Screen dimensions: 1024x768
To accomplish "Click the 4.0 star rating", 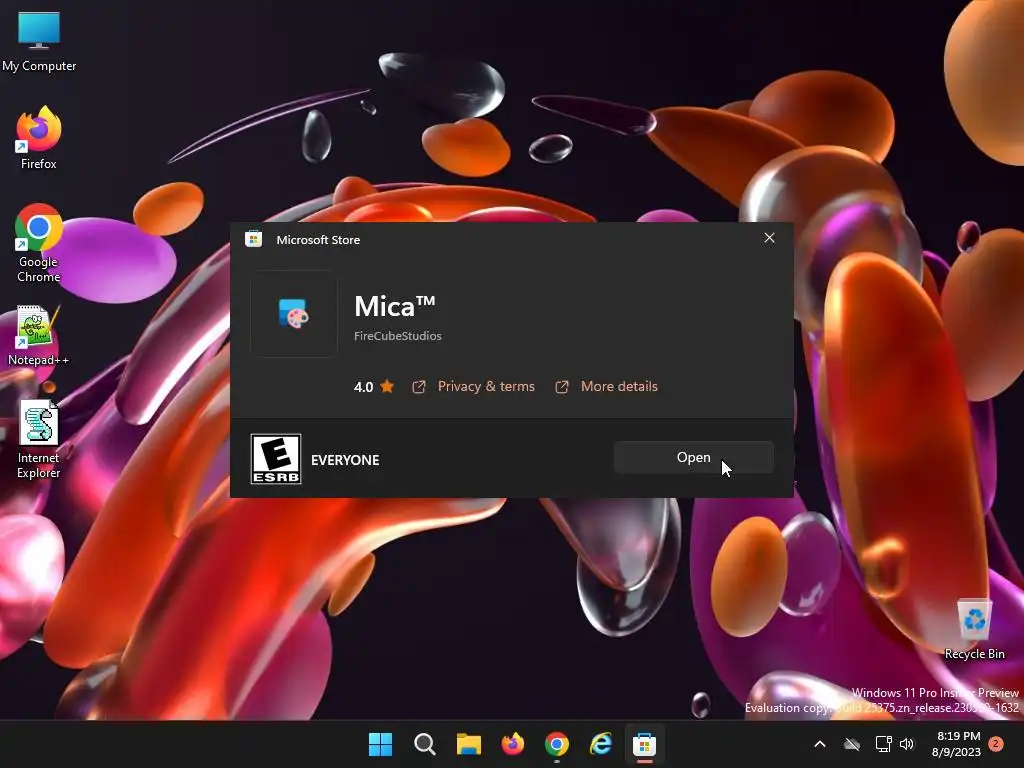I will point(374,387).
